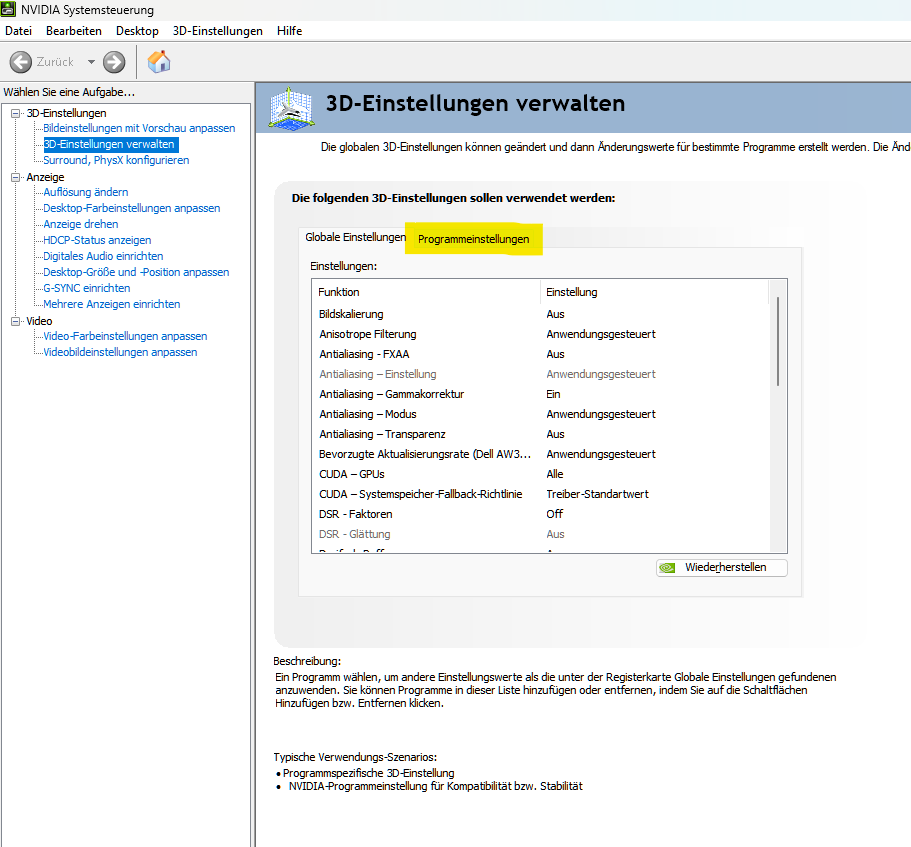
Task: Open Videobildeinstellungen anpassen
Action: (120, 352)
